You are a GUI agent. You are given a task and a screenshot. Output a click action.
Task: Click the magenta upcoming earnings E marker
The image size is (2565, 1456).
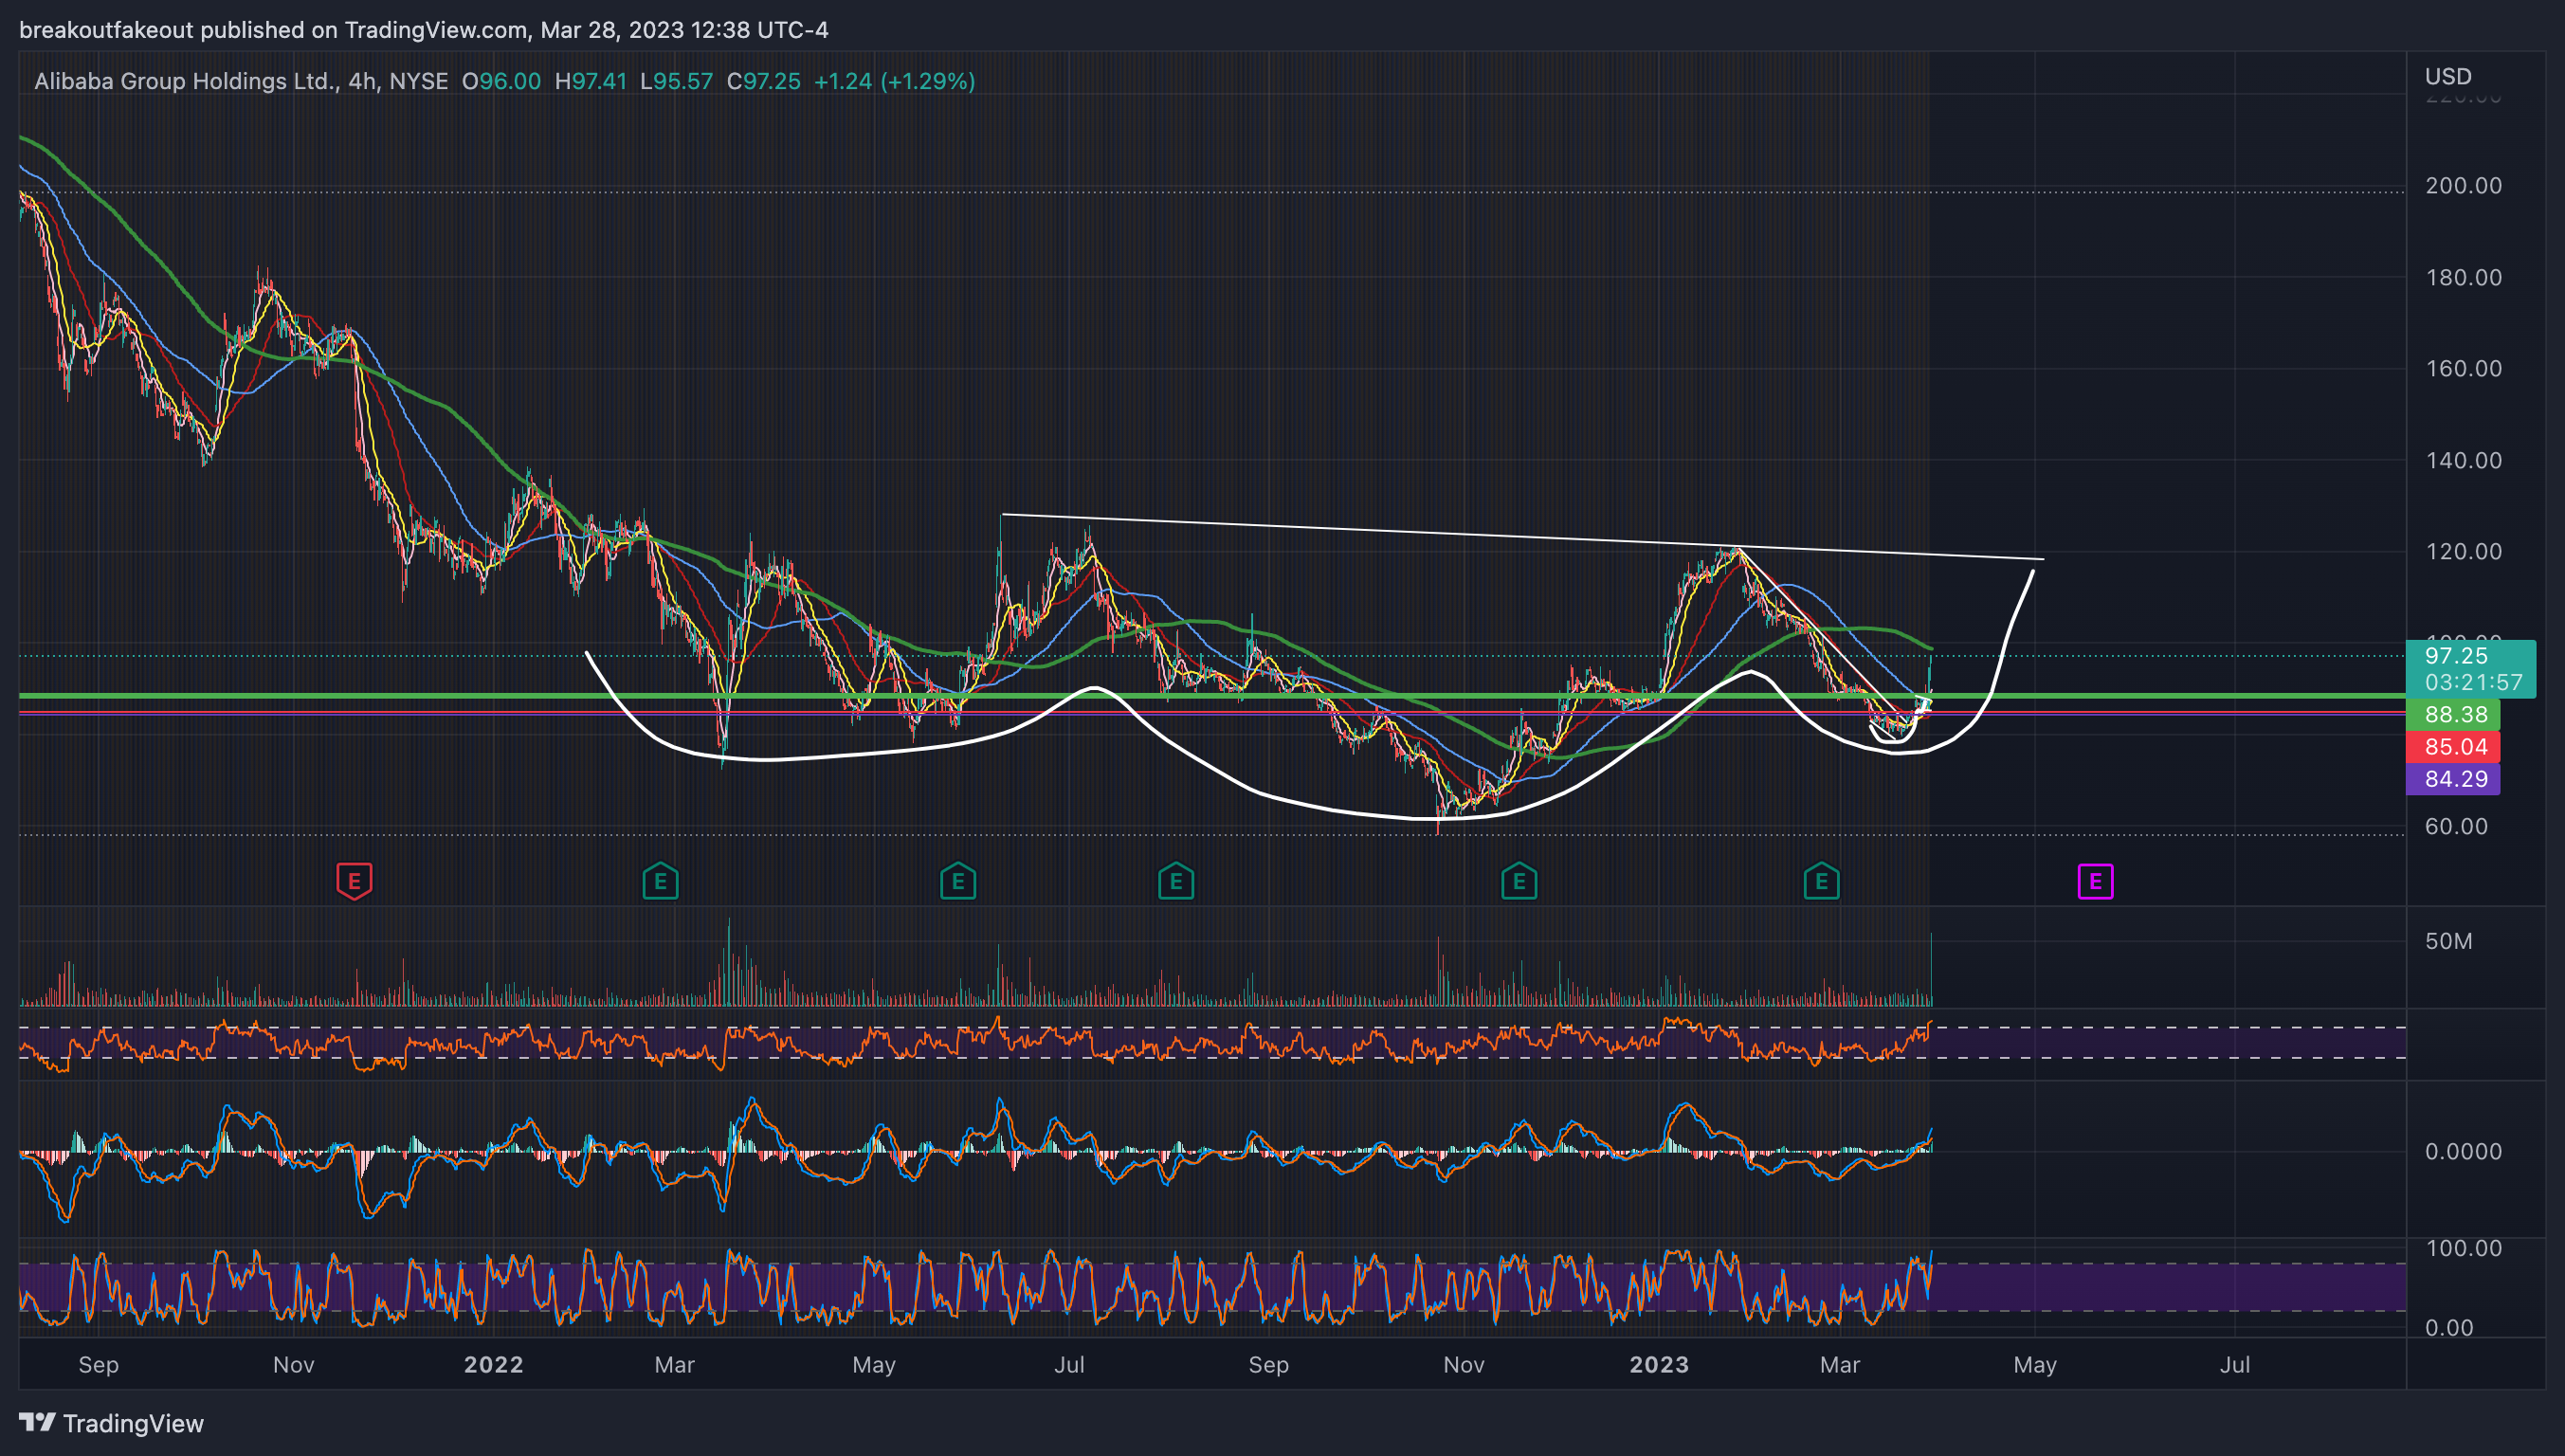[x=2095, y=882]
